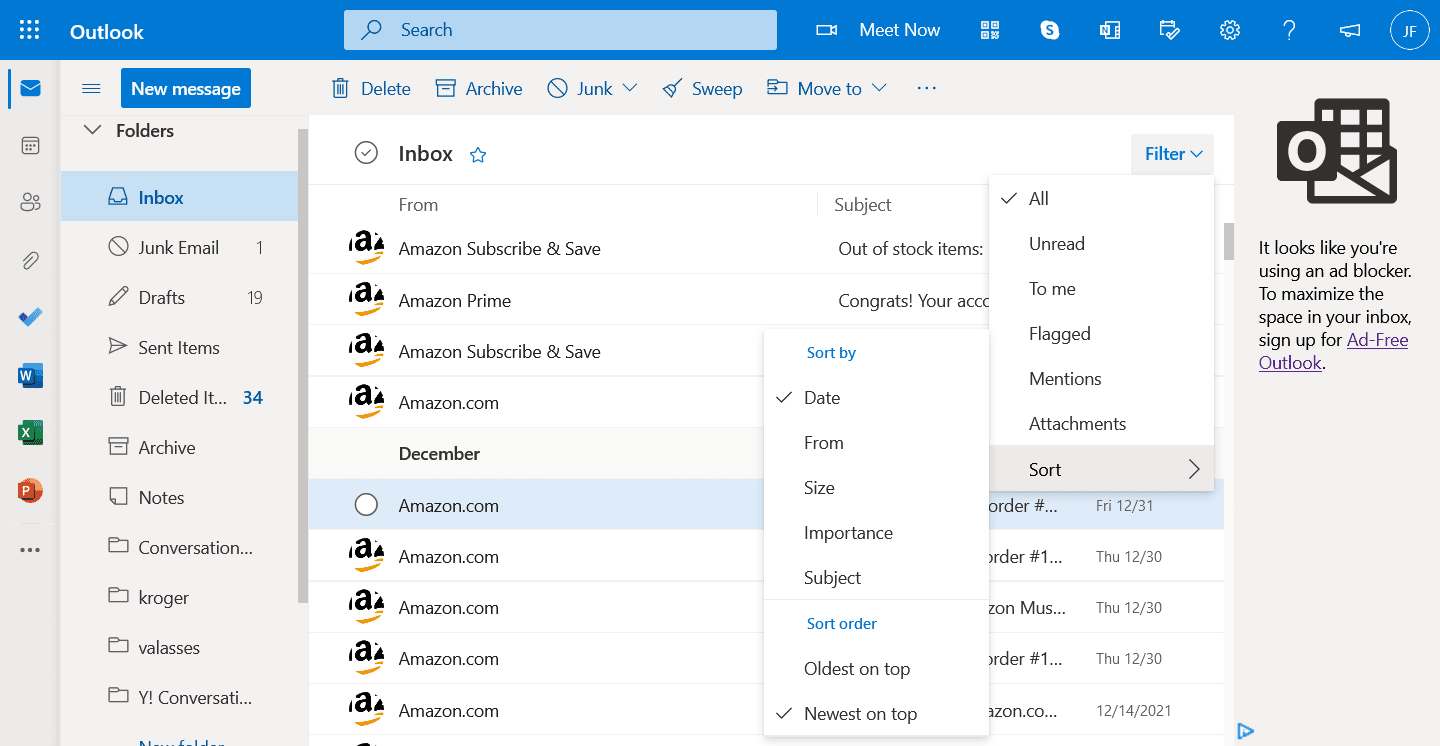Screen dimensions: 1440x746
Task: Toggle the select all messages circle
Action: [x=366, y=153]
